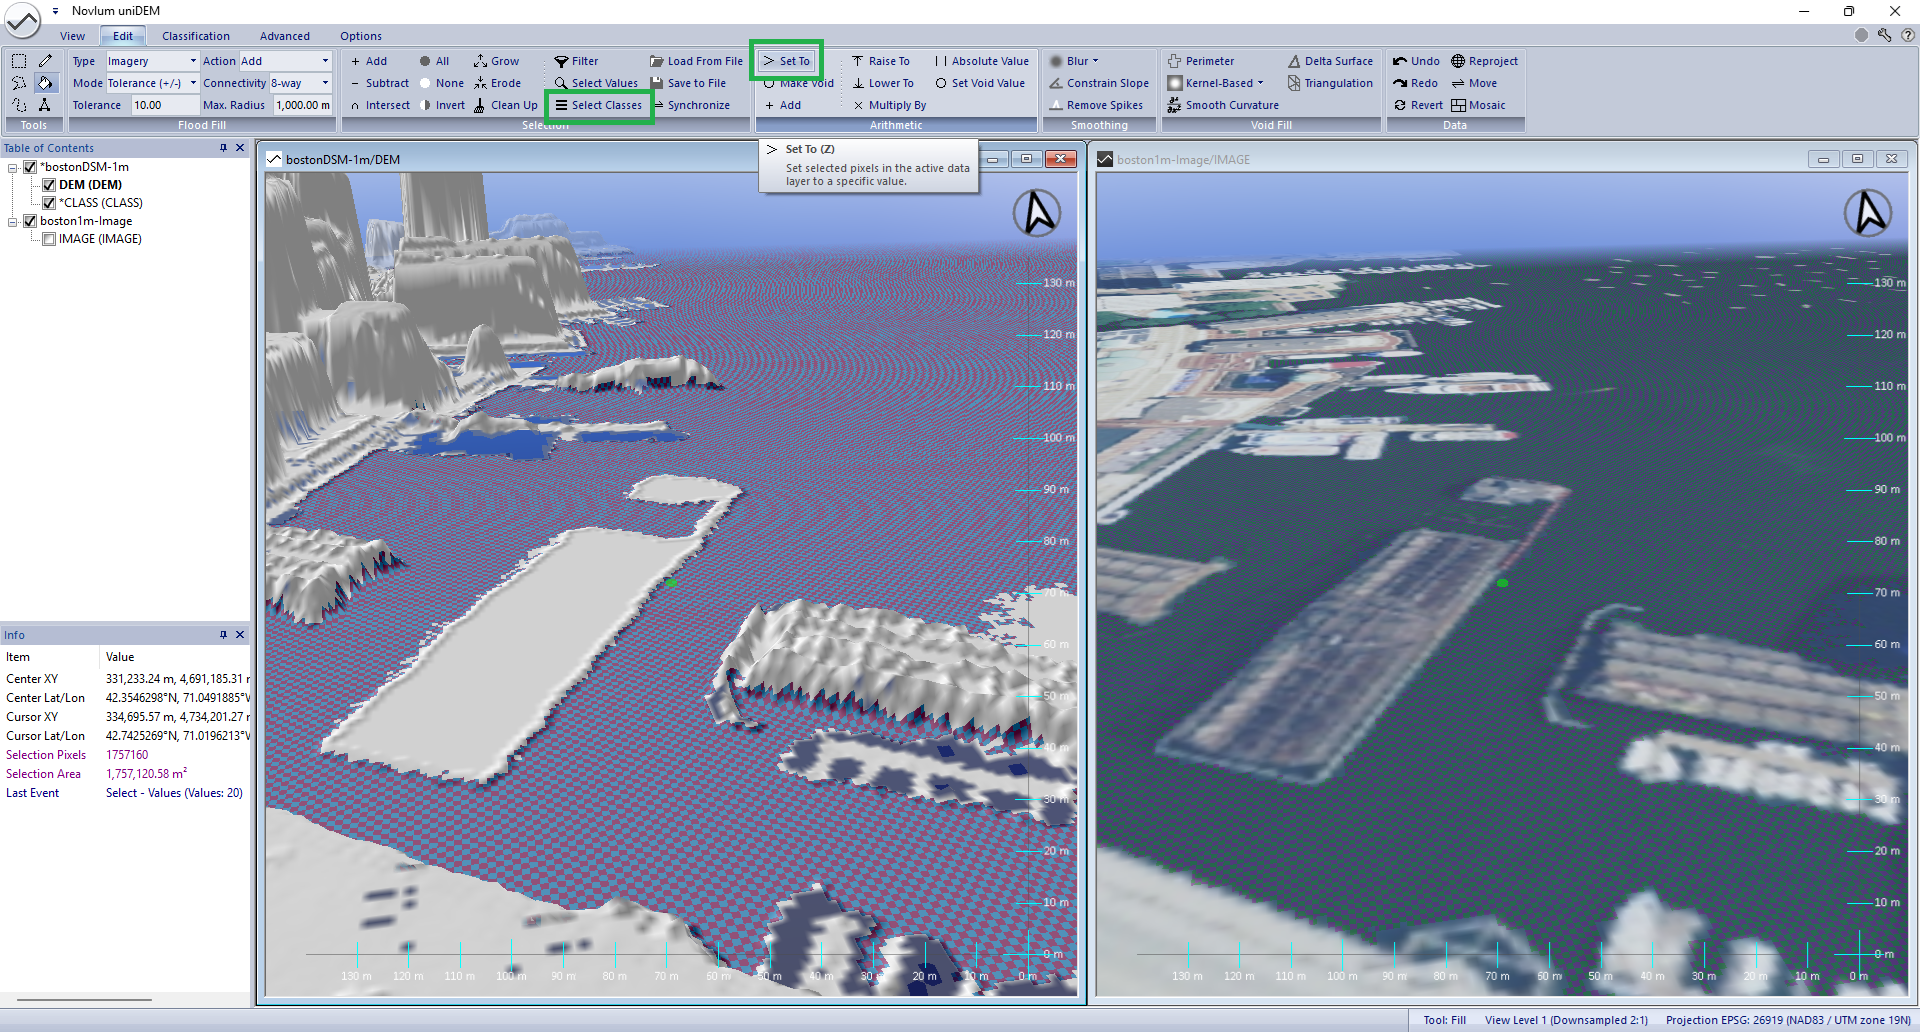Switch to the Advanced tab
The image size is (1920, 1032).
point(285,36)
